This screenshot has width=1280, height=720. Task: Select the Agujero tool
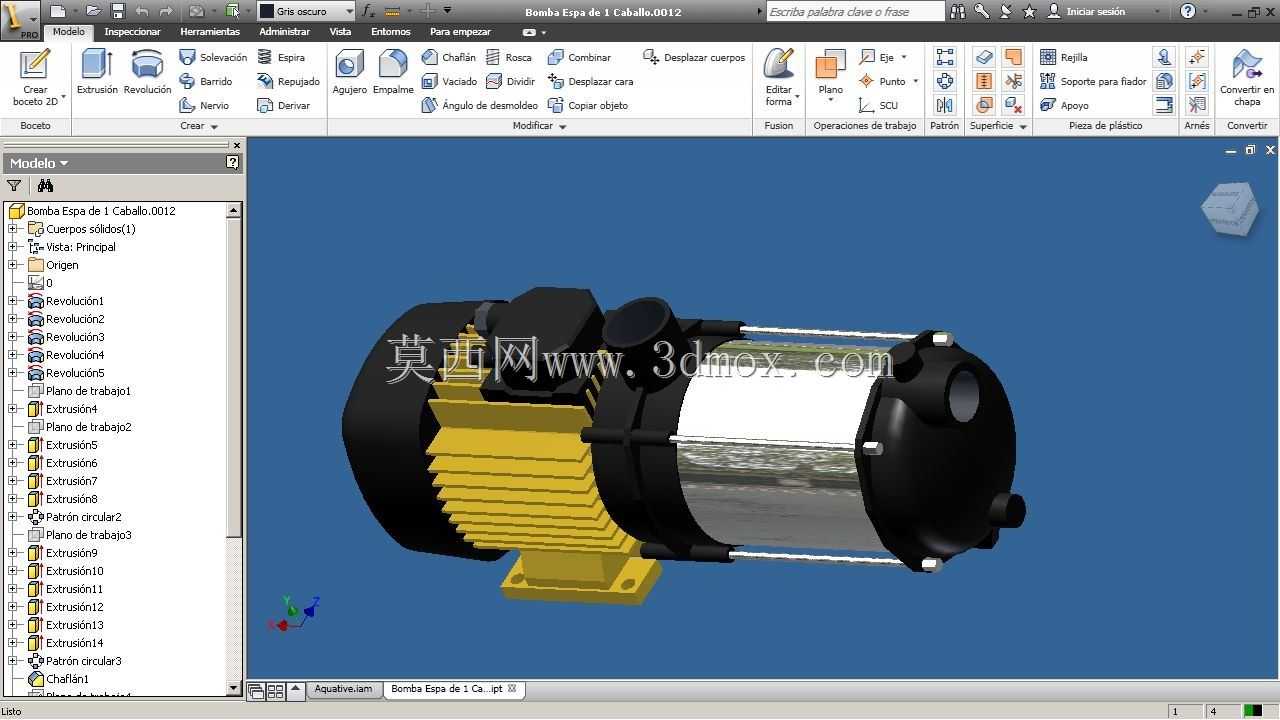[350, 72]
